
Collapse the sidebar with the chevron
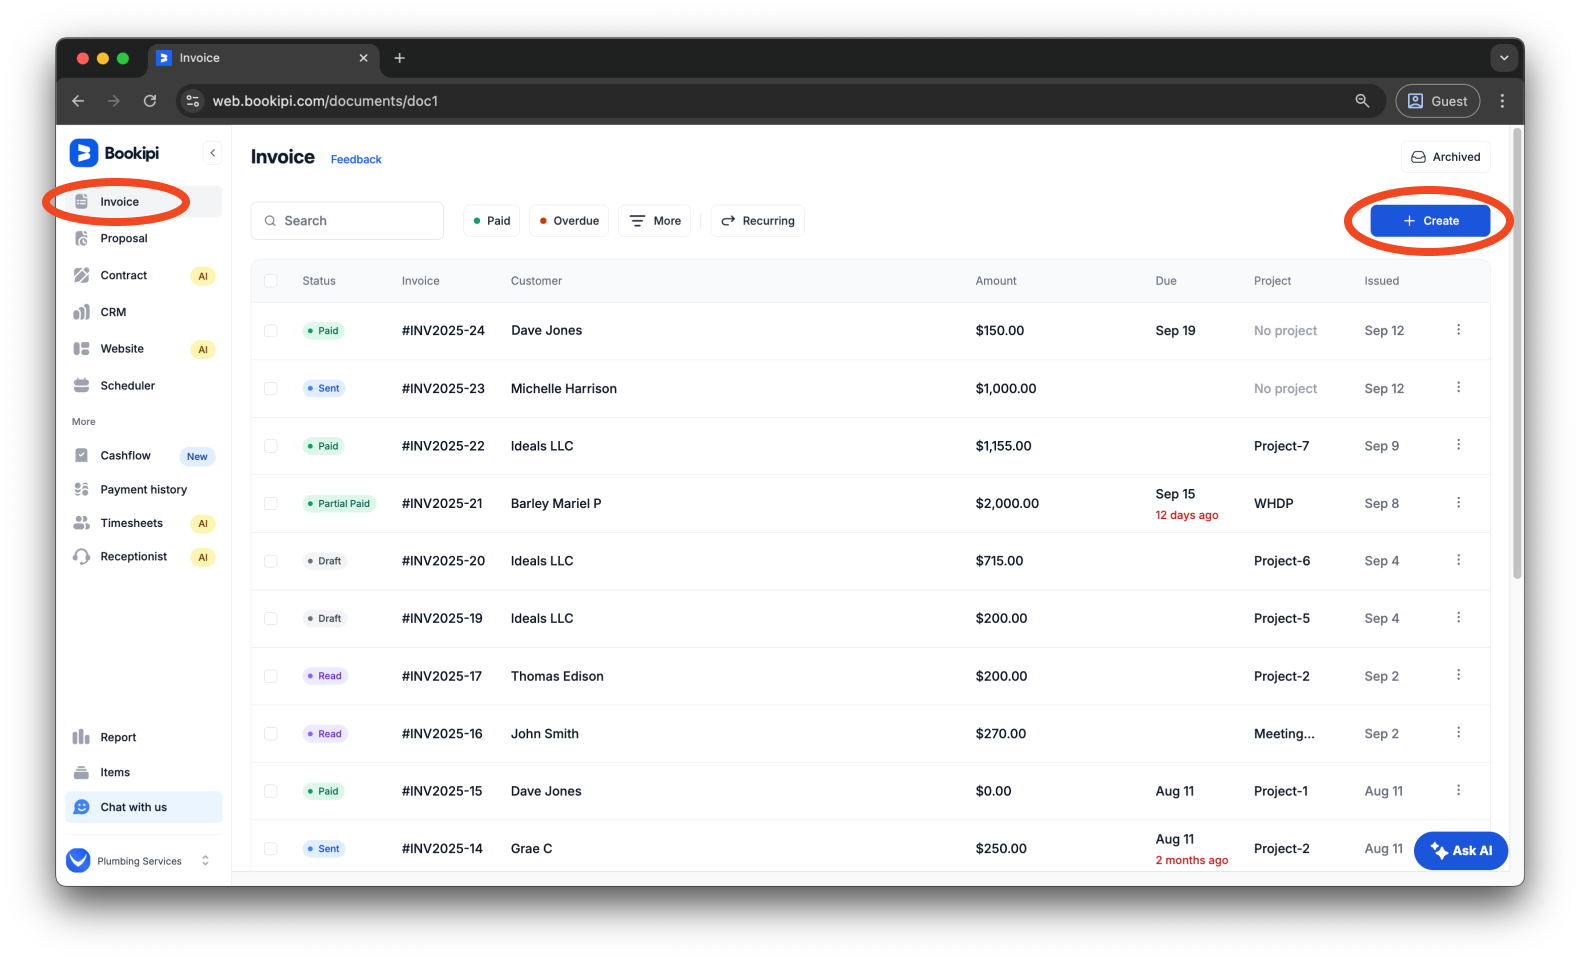point(212,153)
